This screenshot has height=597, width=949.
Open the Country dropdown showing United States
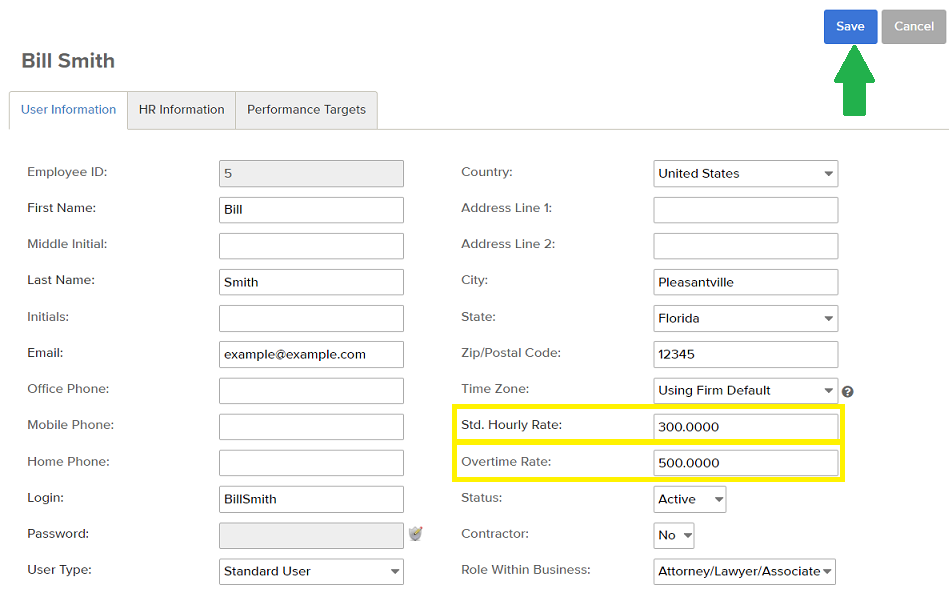coord(746,174)
